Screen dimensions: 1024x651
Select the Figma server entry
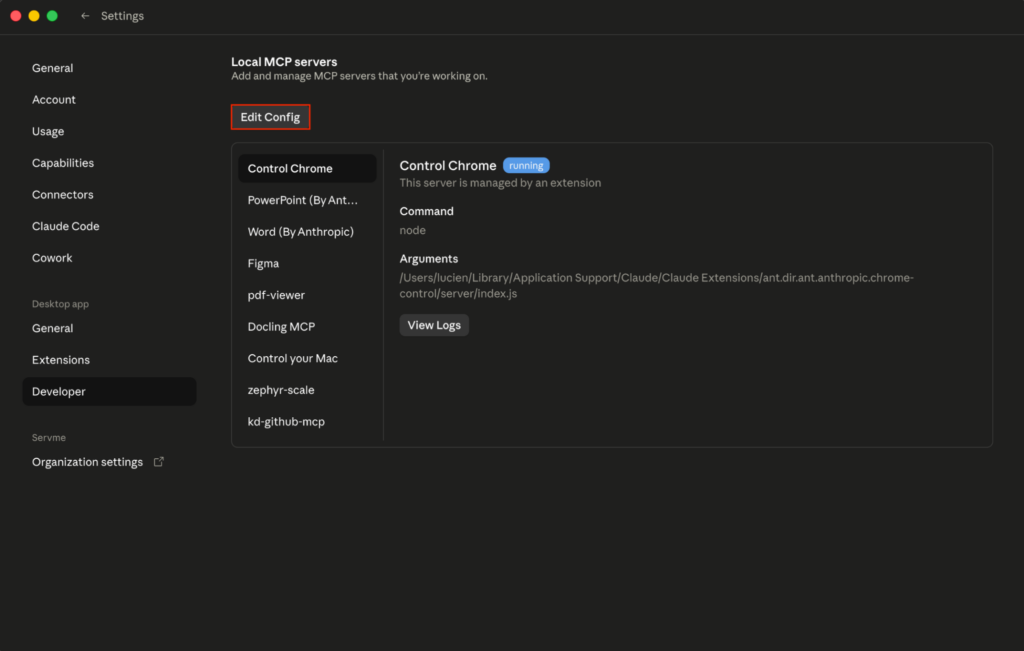(307, 263)
